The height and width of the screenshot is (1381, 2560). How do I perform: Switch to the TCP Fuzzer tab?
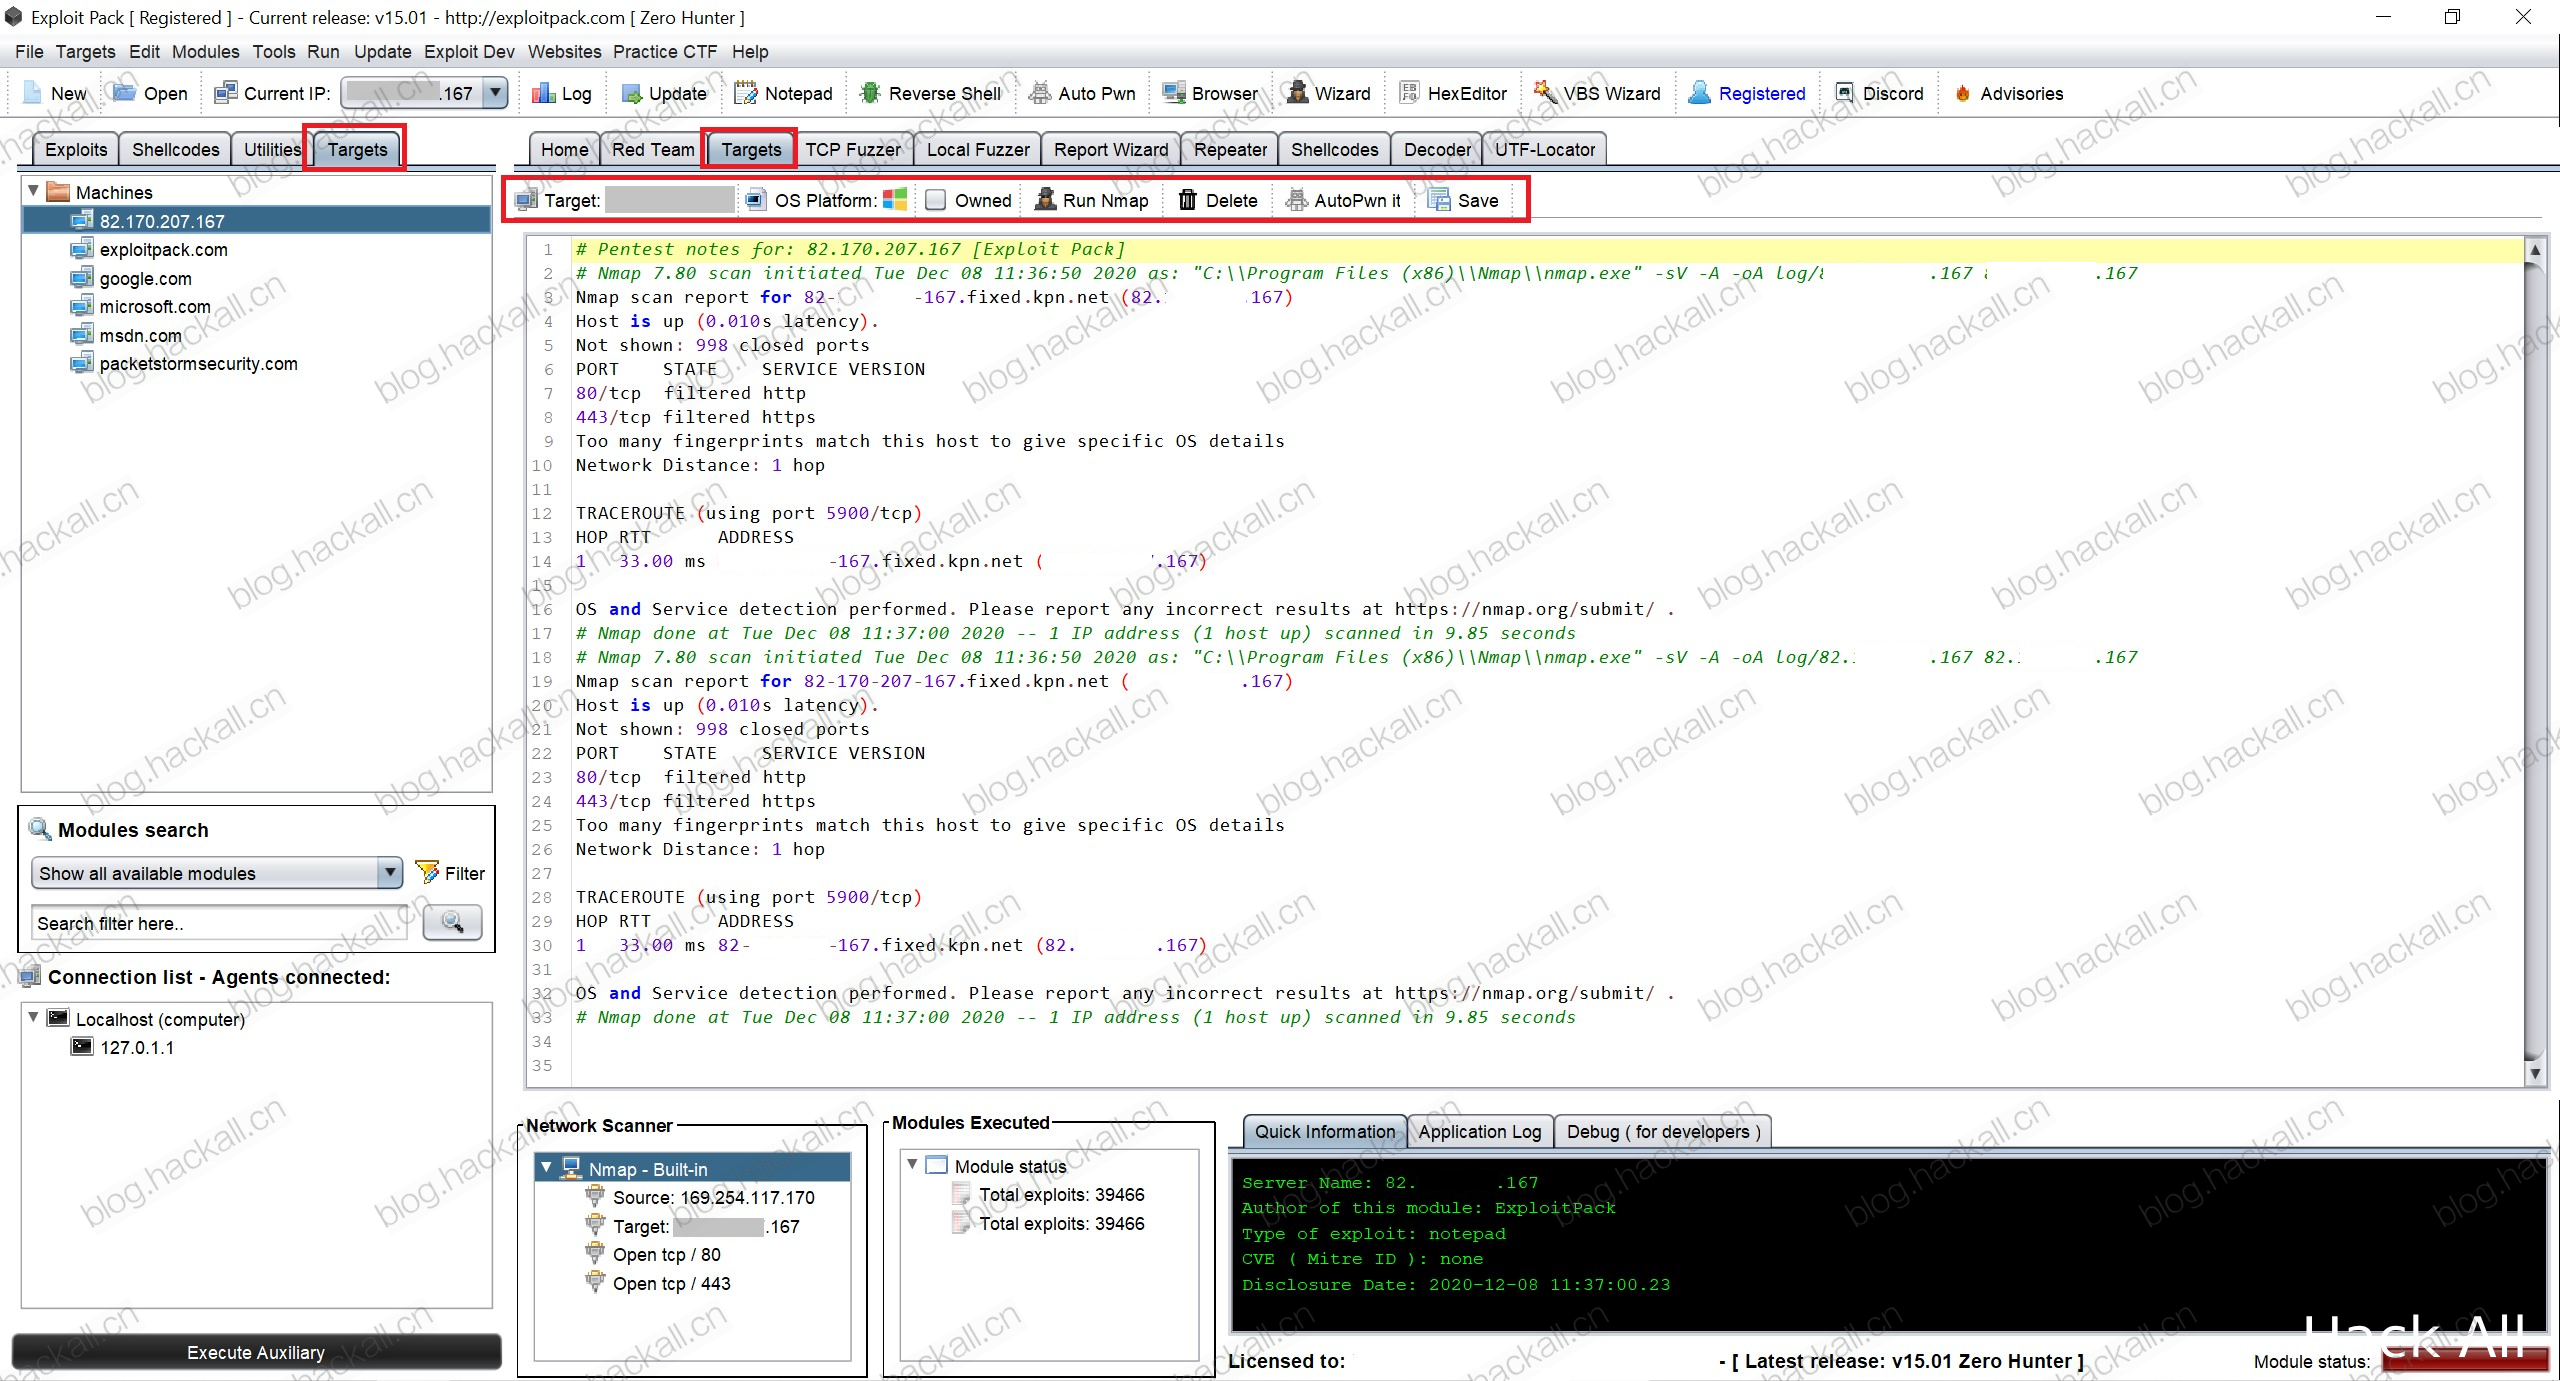click(853, 149)
